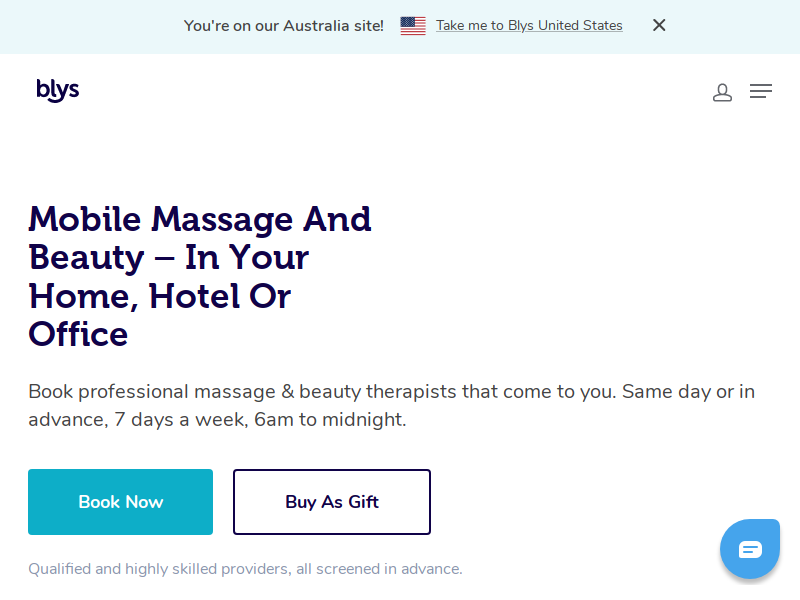Screen dimensions: 800x600
Task: Close the country notice with the X
Action: point(659,25)
